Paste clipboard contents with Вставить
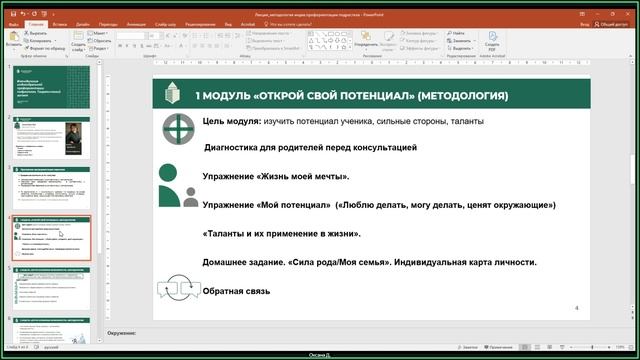The image size is (640, 360). [x=13, y=40]
